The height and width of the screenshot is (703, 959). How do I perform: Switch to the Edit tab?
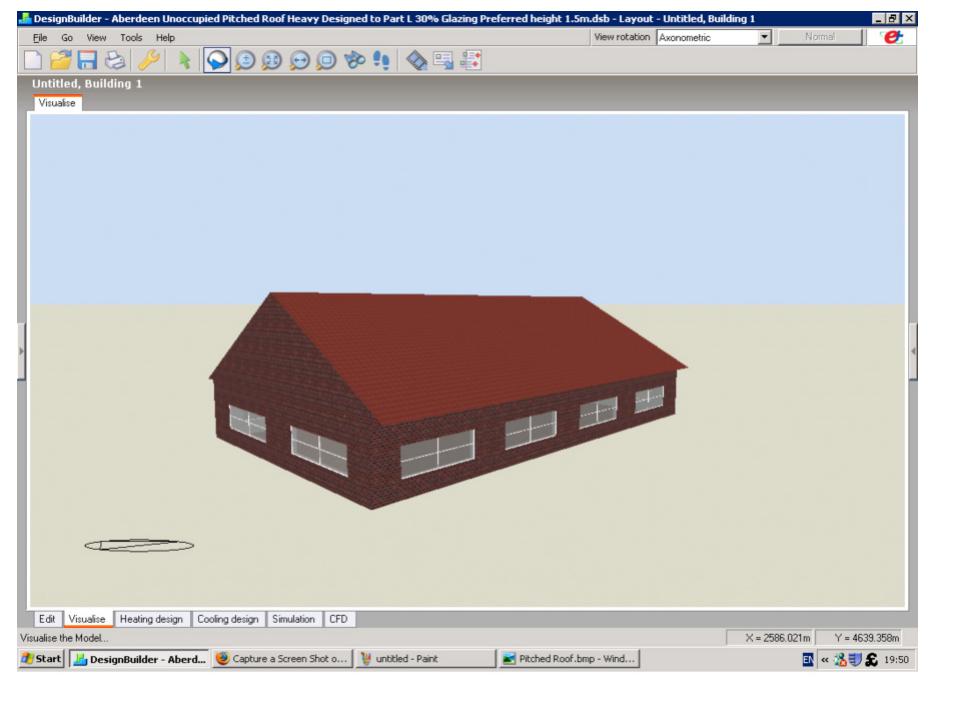47,619
